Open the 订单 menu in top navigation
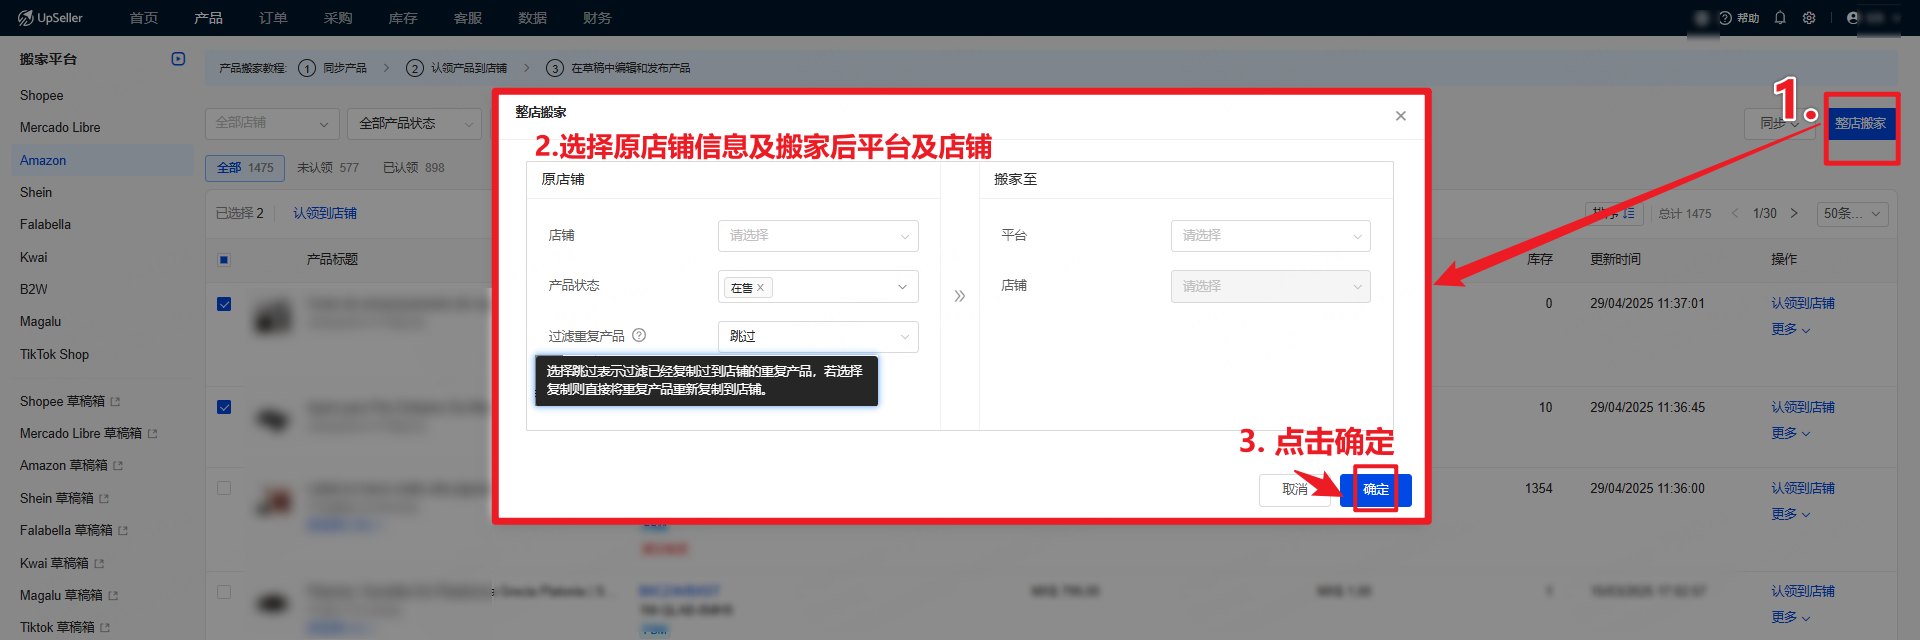Screen dimensions: 1920x640 pyautogui.click(x=272, y=18)
